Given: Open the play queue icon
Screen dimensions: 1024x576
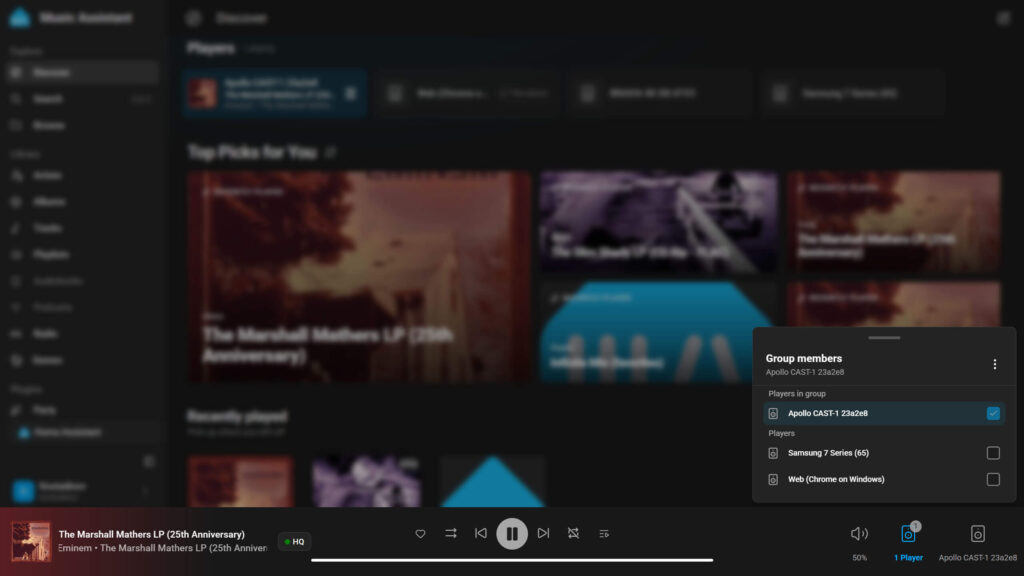Looking at the screenshot, I should [604, 534].
